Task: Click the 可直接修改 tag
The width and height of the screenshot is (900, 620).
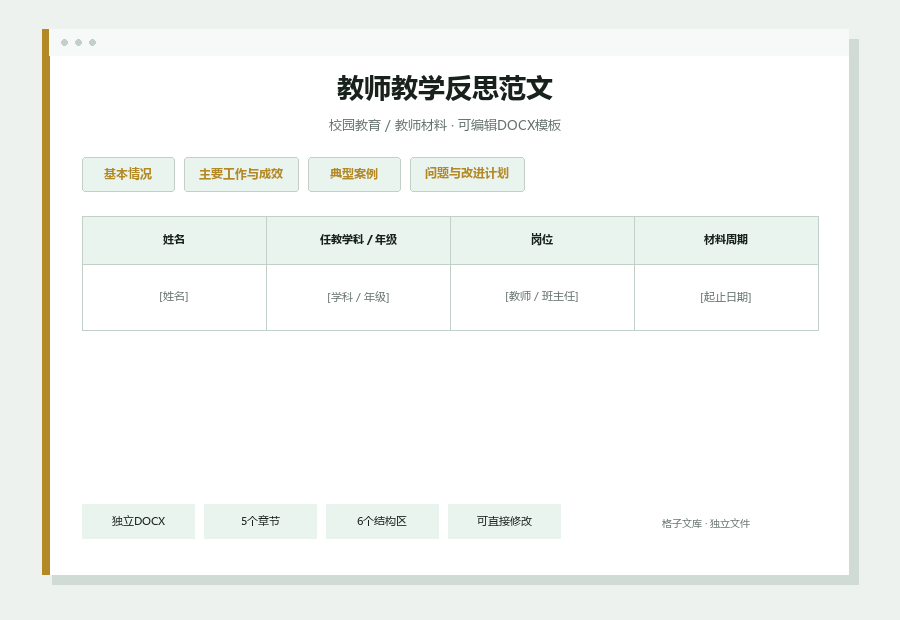Action: click(x=504, y=521)
